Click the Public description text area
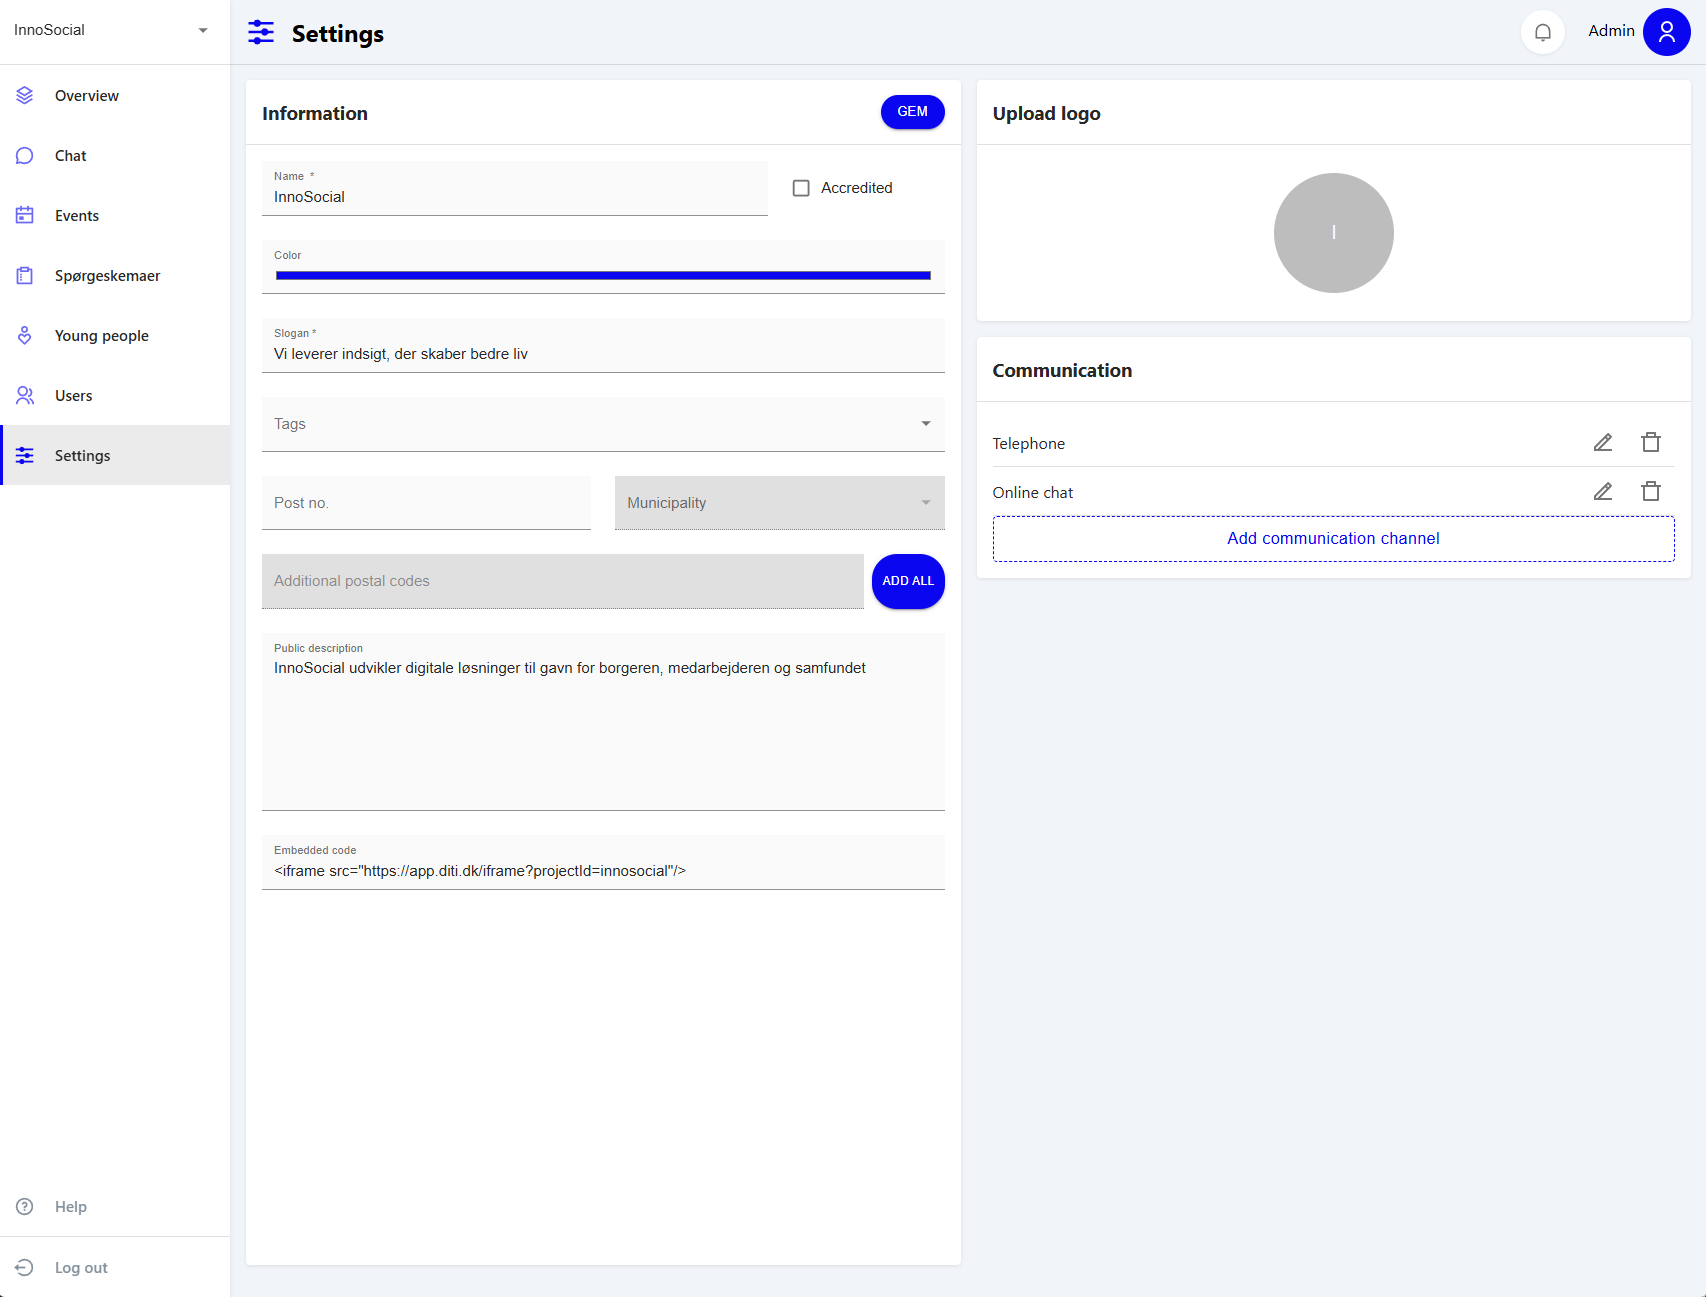 [x=603, y=722]
